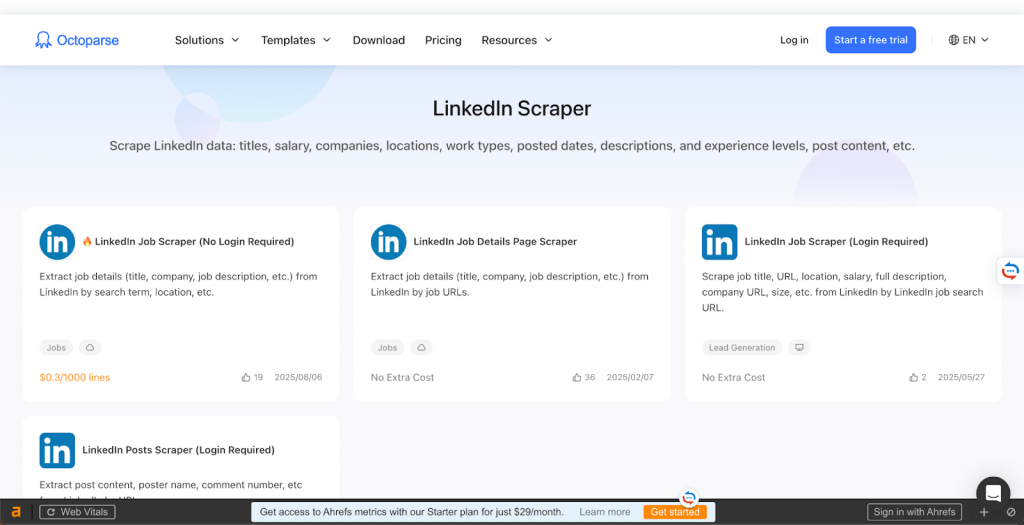Click floating sync widget at right edge
Viewport: 1024px width, 525px height.
click(1010, 270)
